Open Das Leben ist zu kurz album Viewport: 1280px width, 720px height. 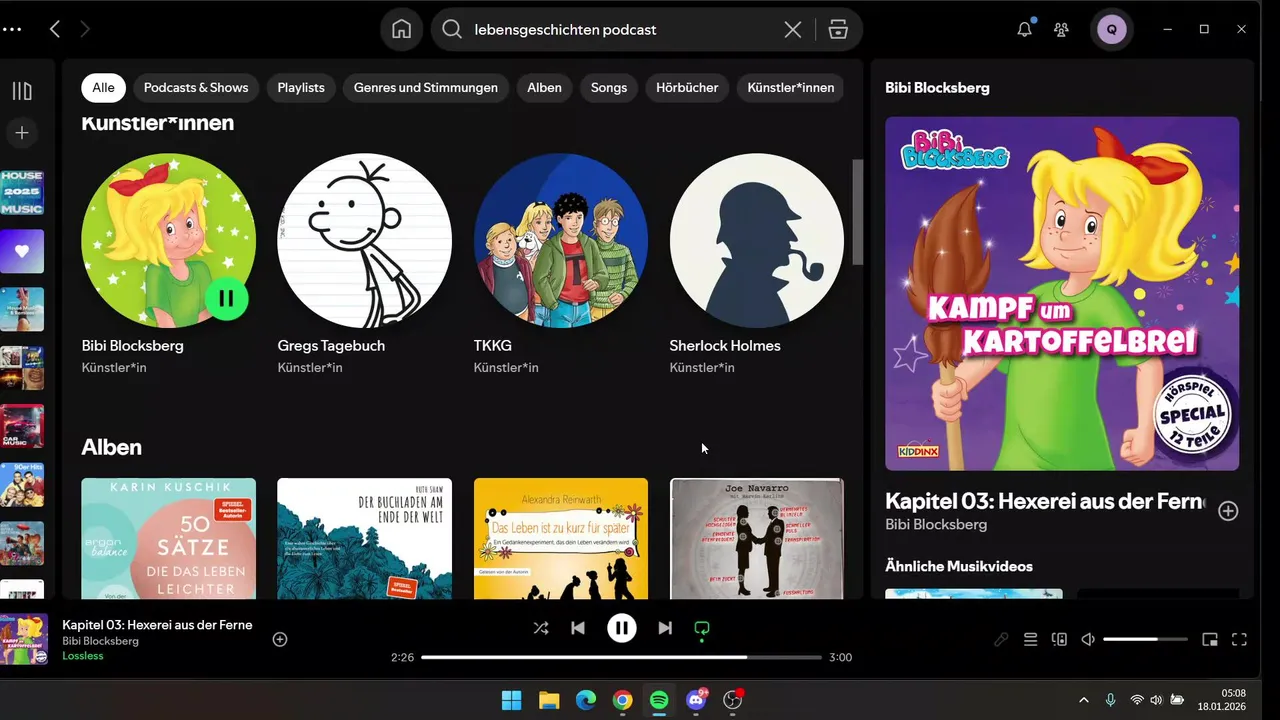click(x=560, y=538)
